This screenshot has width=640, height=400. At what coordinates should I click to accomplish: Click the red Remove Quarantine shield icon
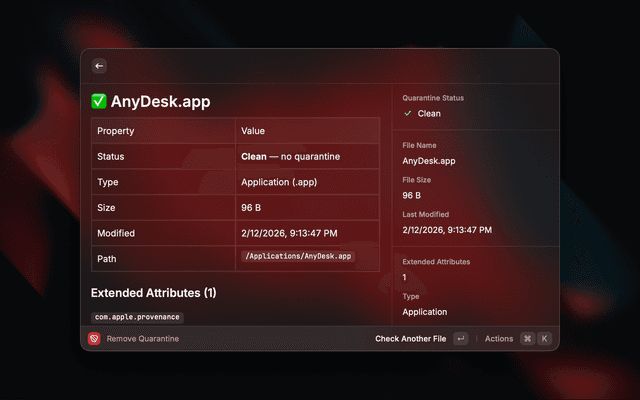click(x=94, y=339)
